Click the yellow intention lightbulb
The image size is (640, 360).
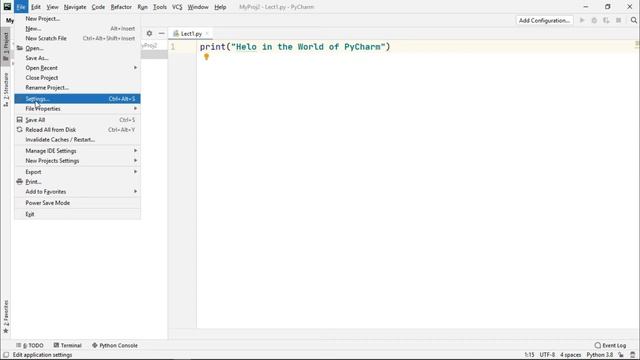tap(207, 57)
